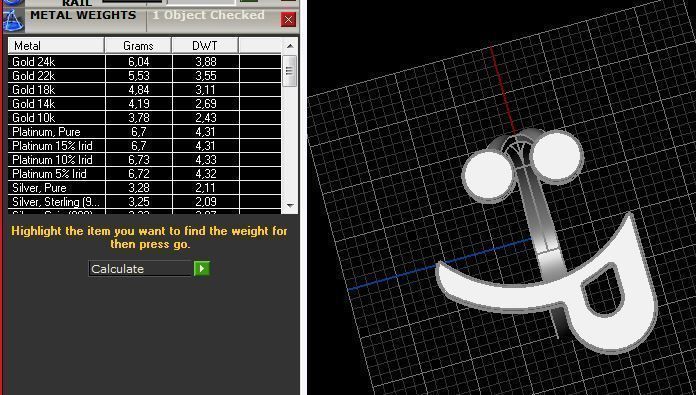Select the left round sphere in viewport
696x395 pixels.
[488, 175]
